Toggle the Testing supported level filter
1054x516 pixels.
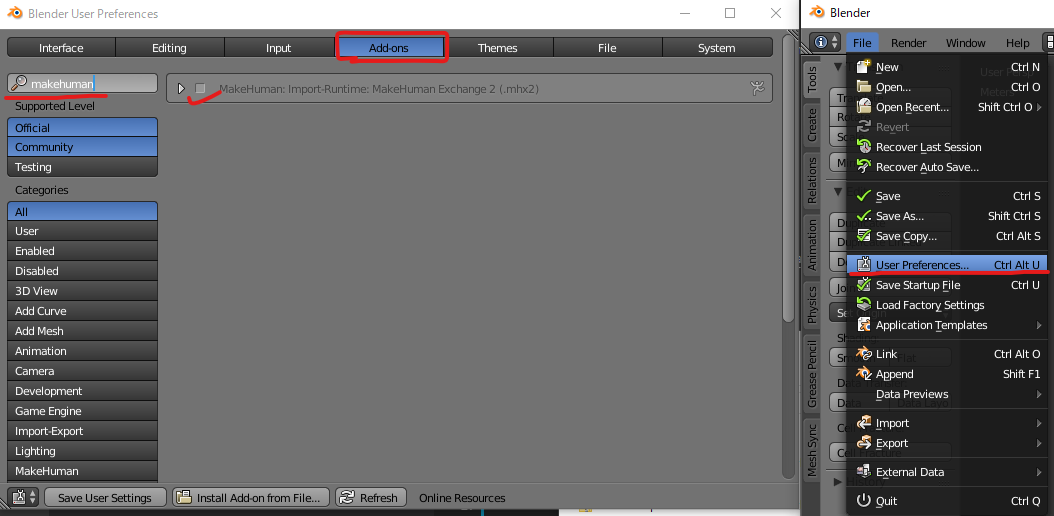tap(83, 167)
